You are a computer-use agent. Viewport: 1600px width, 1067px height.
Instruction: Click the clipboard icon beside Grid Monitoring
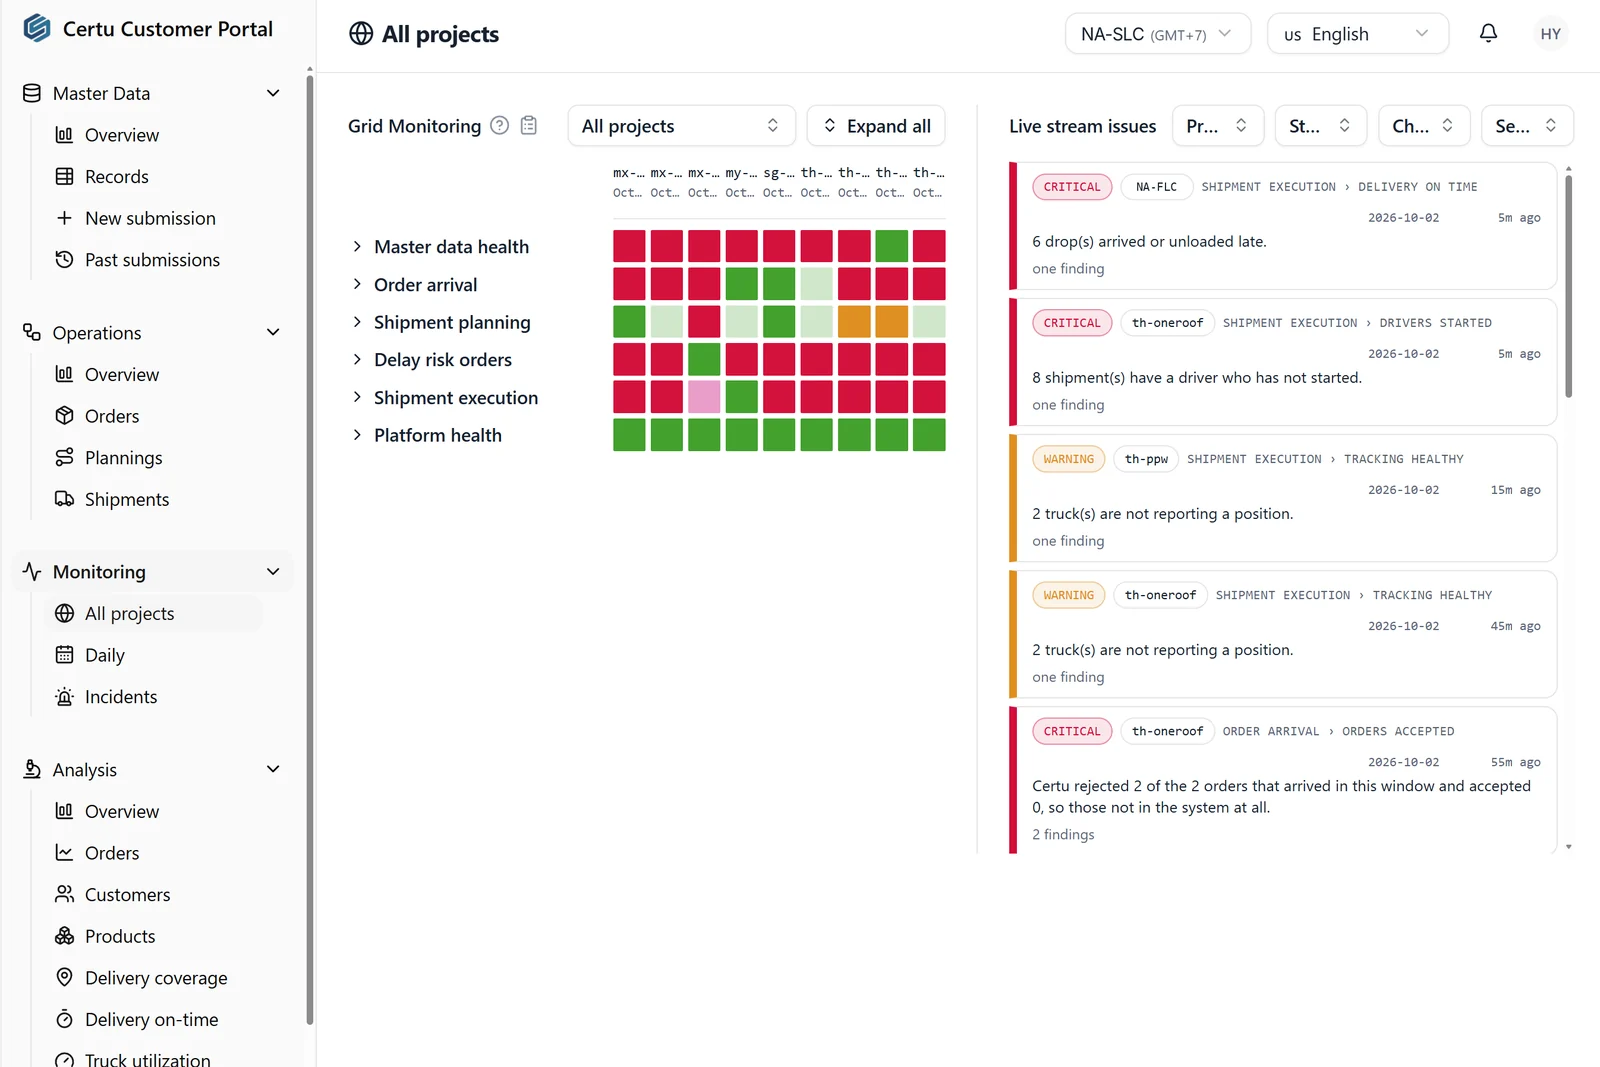pyautogui.click(x=529, y=125)
